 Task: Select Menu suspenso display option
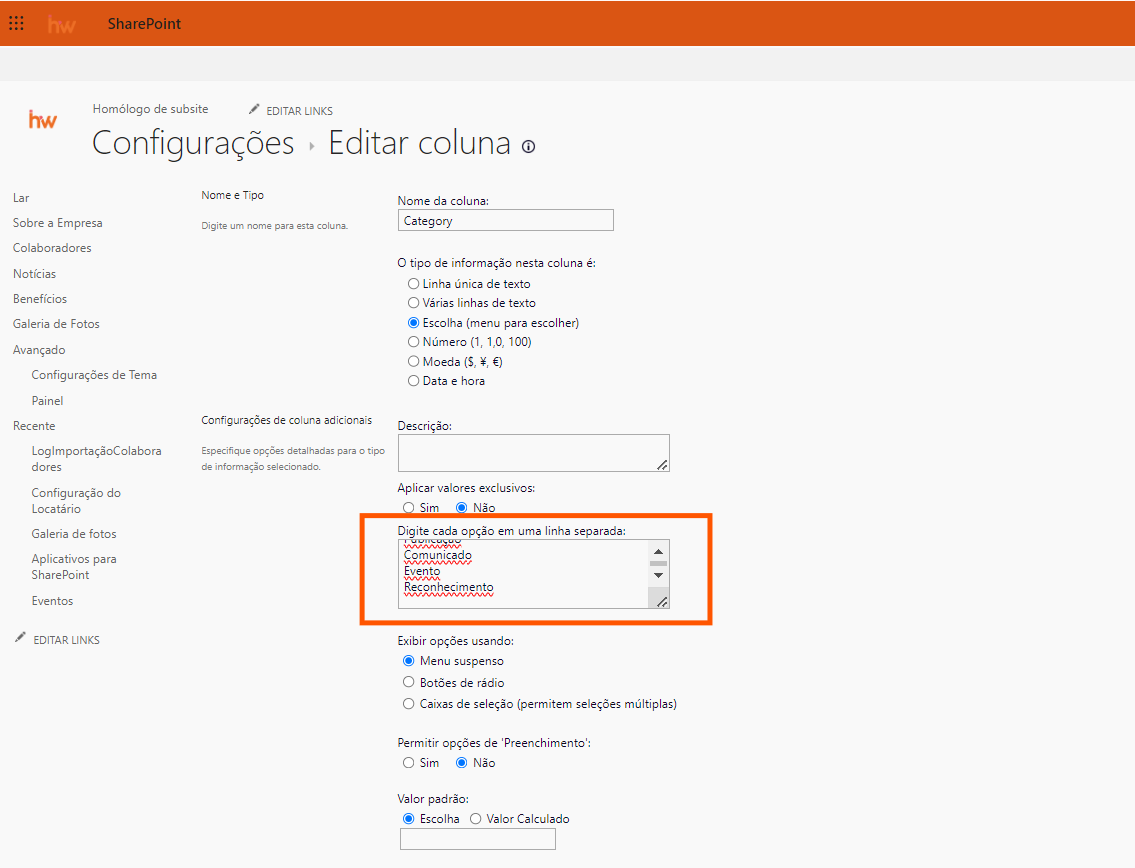pyautogui.click(x=408, y=661)
